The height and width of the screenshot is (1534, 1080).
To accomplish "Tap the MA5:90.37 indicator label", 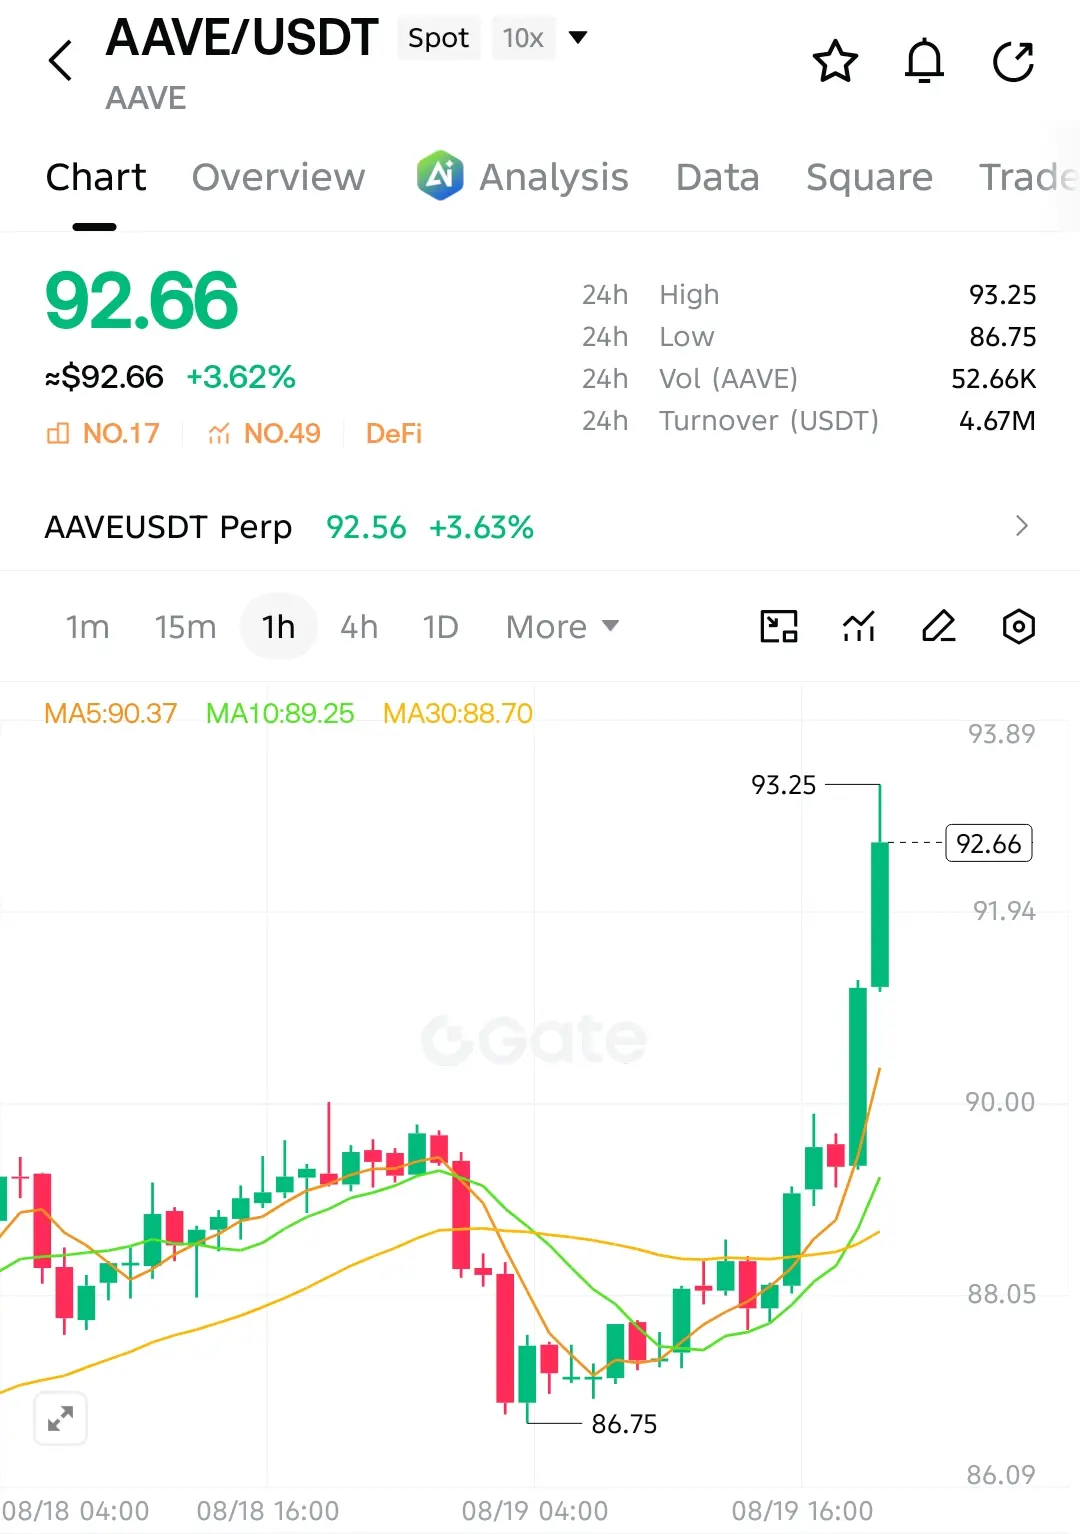I will coord(110,713).
